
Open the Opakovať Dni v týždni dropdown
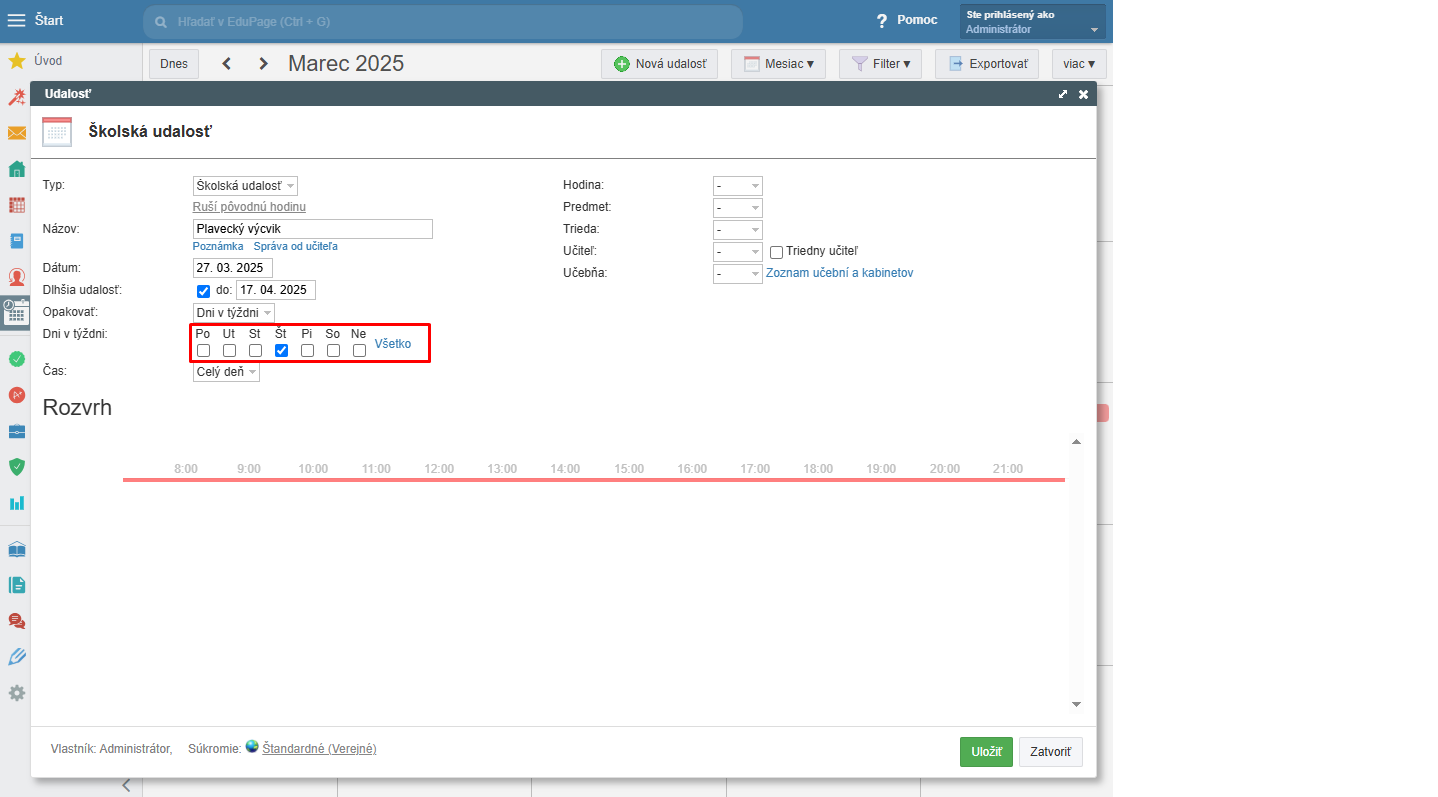point(233,313)
